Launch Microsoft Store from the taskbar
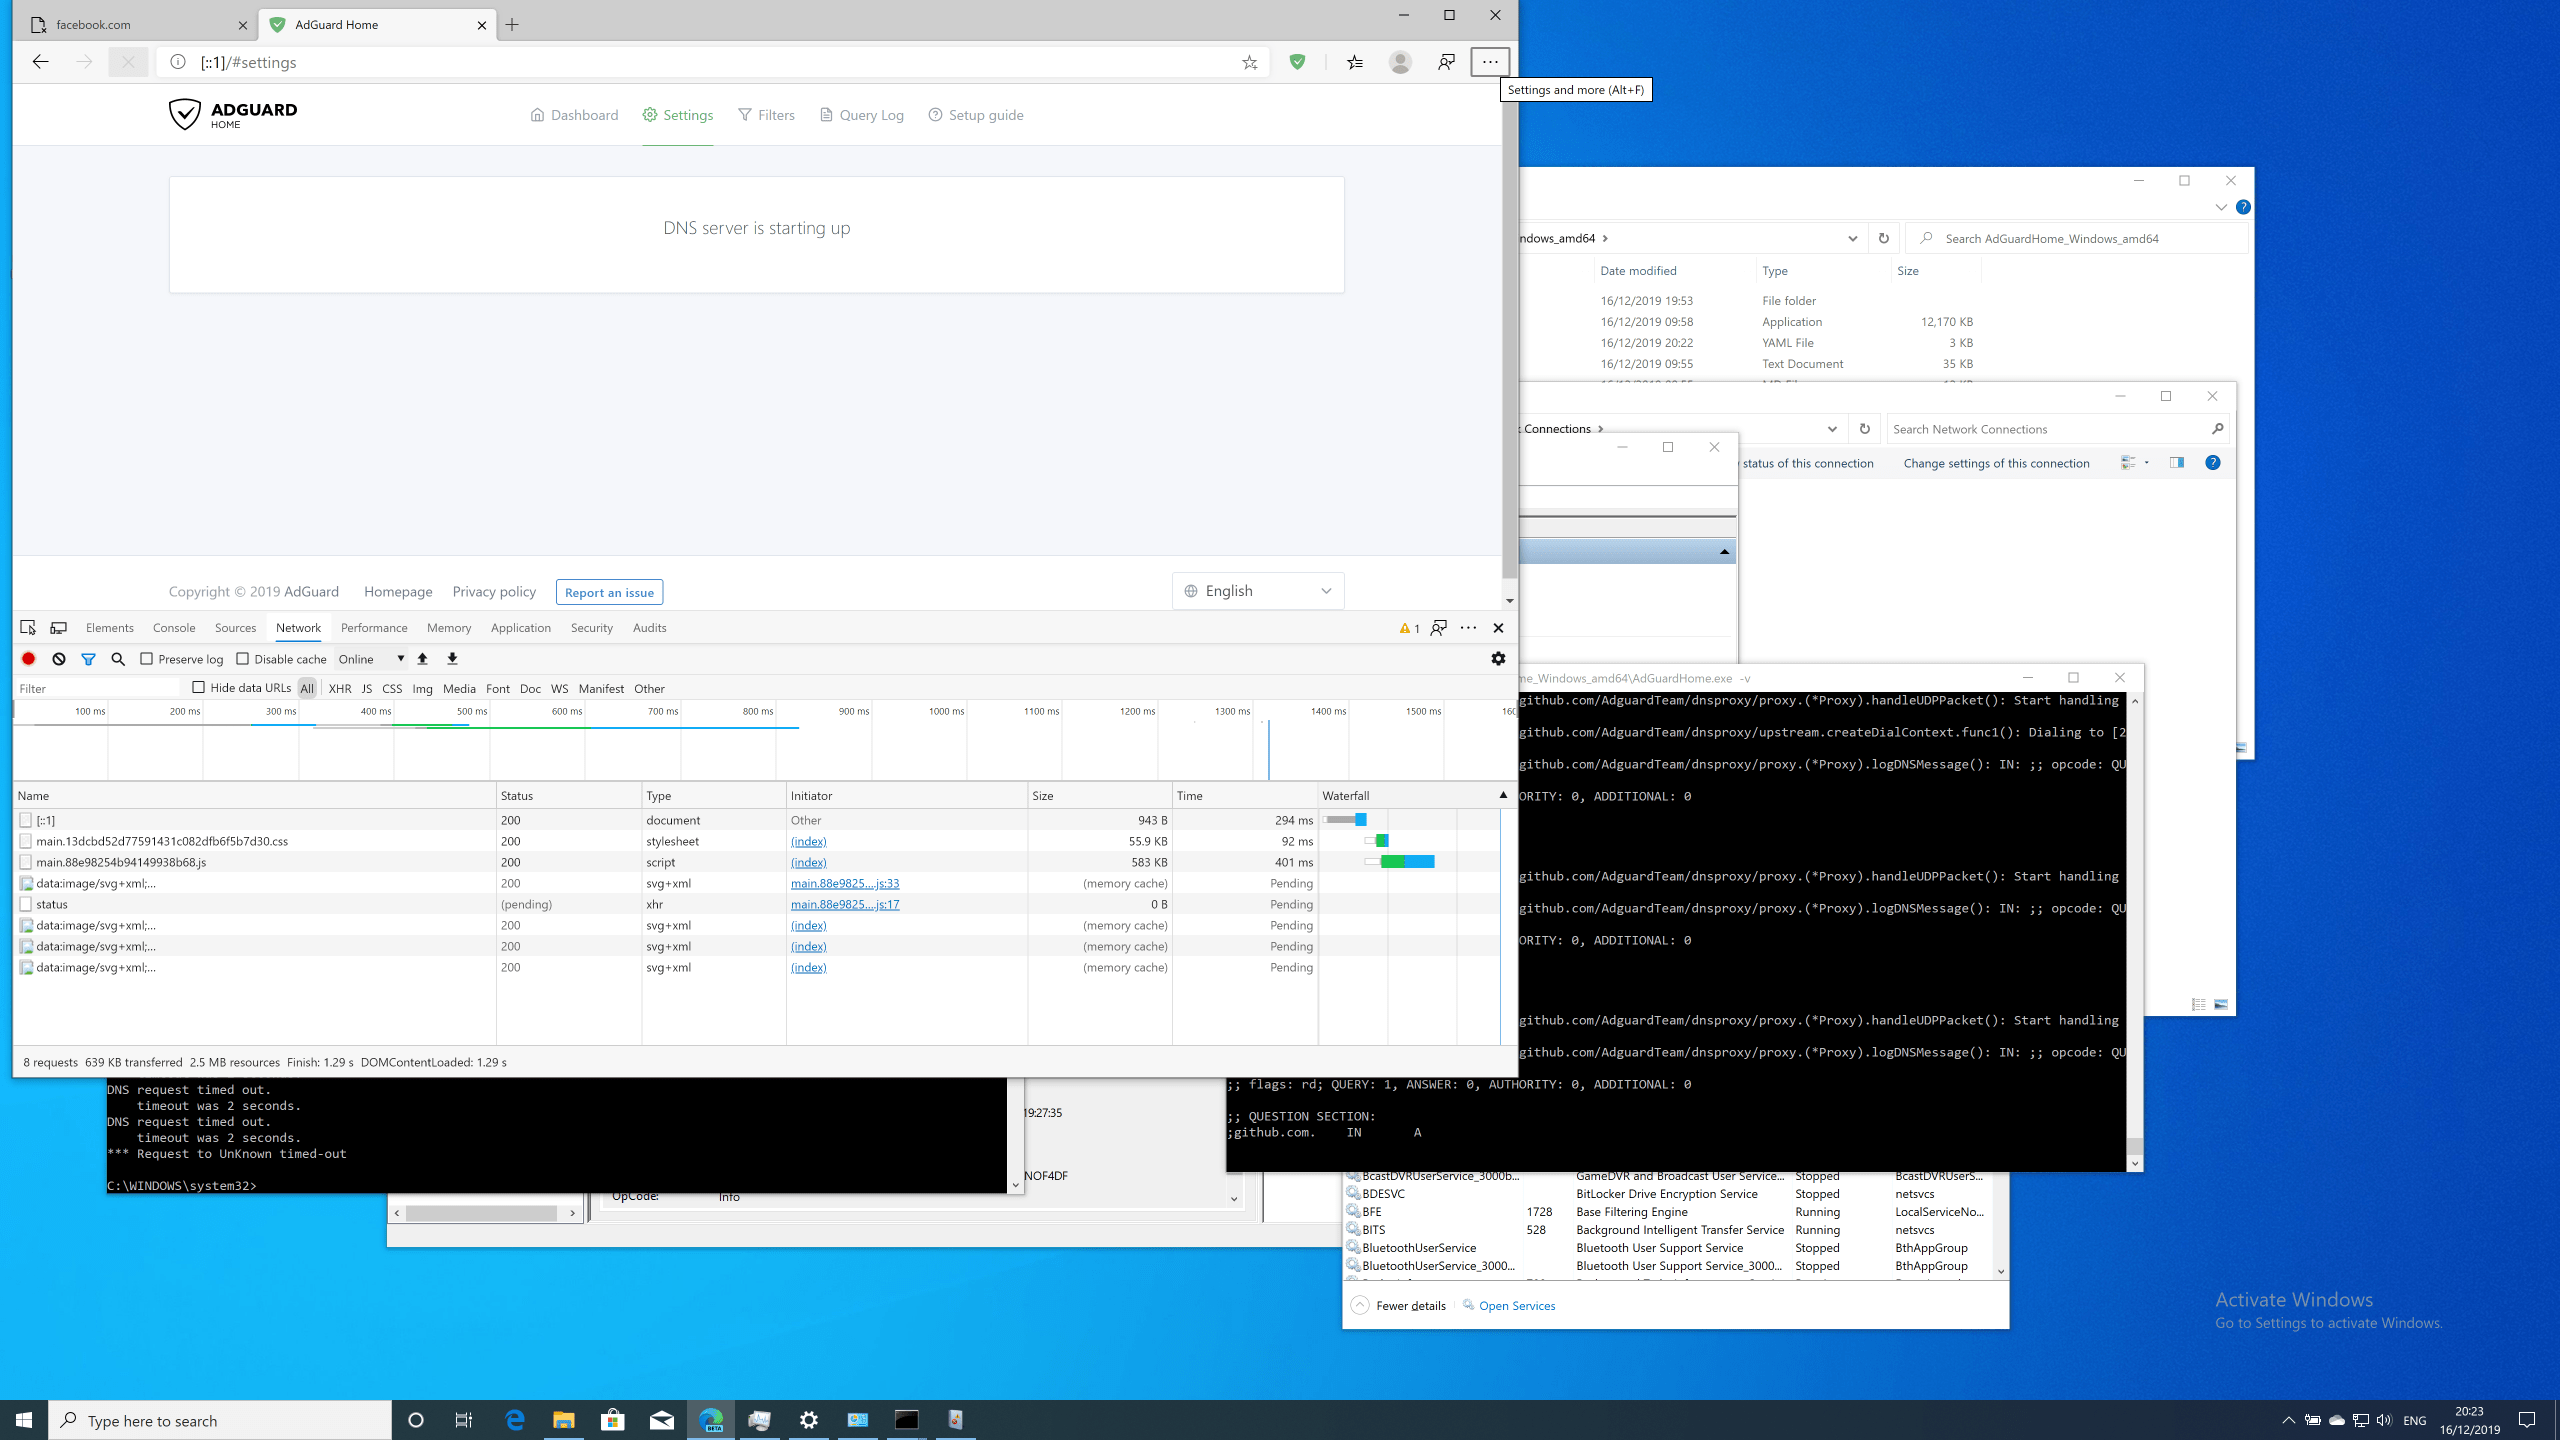Screen dimensions: 2560x1440 [613, 1420]
